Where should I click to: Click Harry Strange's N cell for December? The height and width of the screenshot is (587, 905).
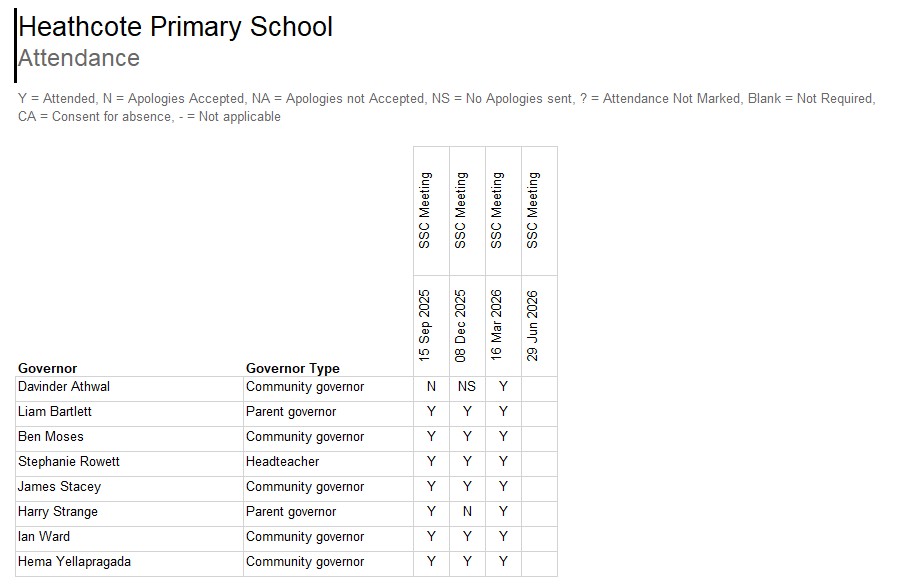click(467, 511)
